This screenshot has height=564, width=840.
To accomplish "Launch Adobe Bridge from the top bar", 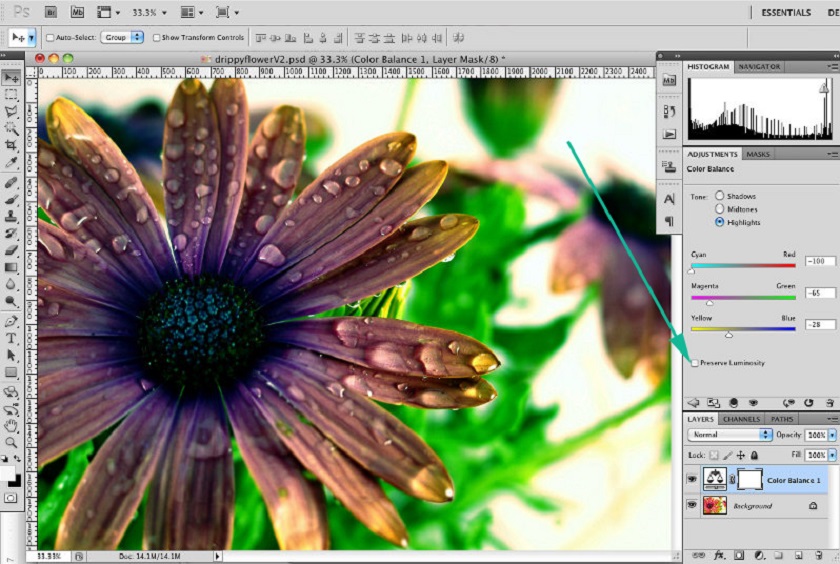I will [50, 12].
